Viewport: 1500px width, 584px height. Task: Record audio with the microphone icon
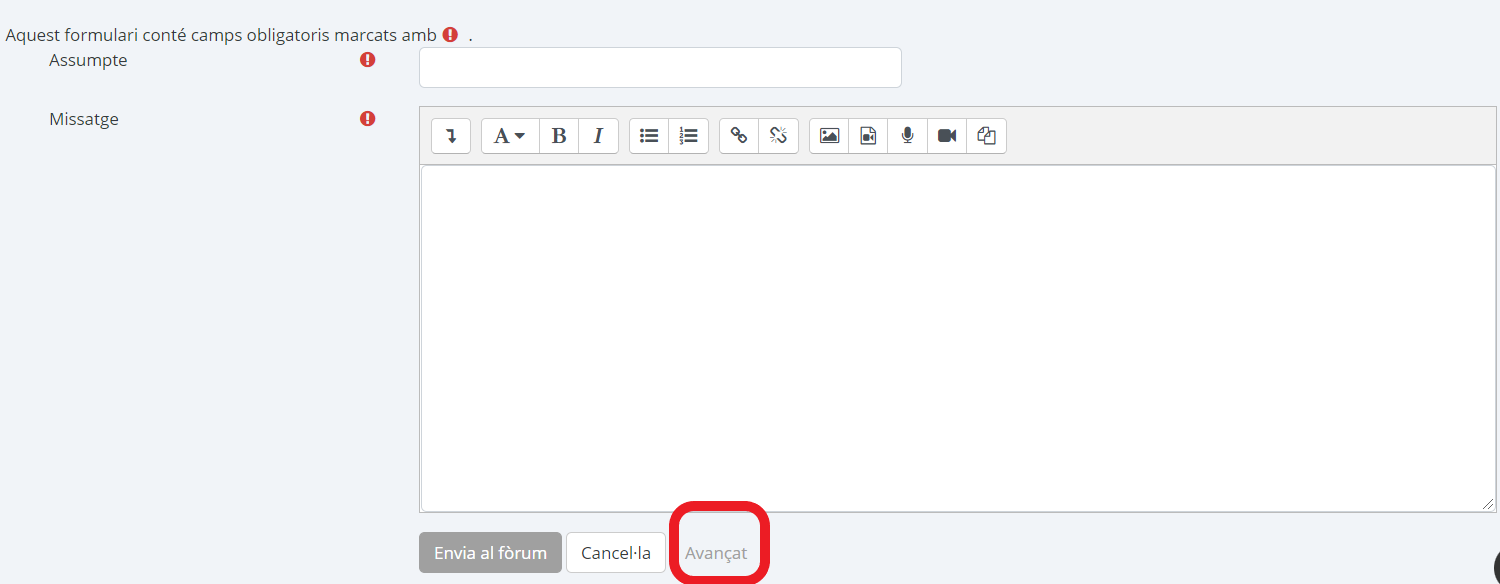click(907, 136)
